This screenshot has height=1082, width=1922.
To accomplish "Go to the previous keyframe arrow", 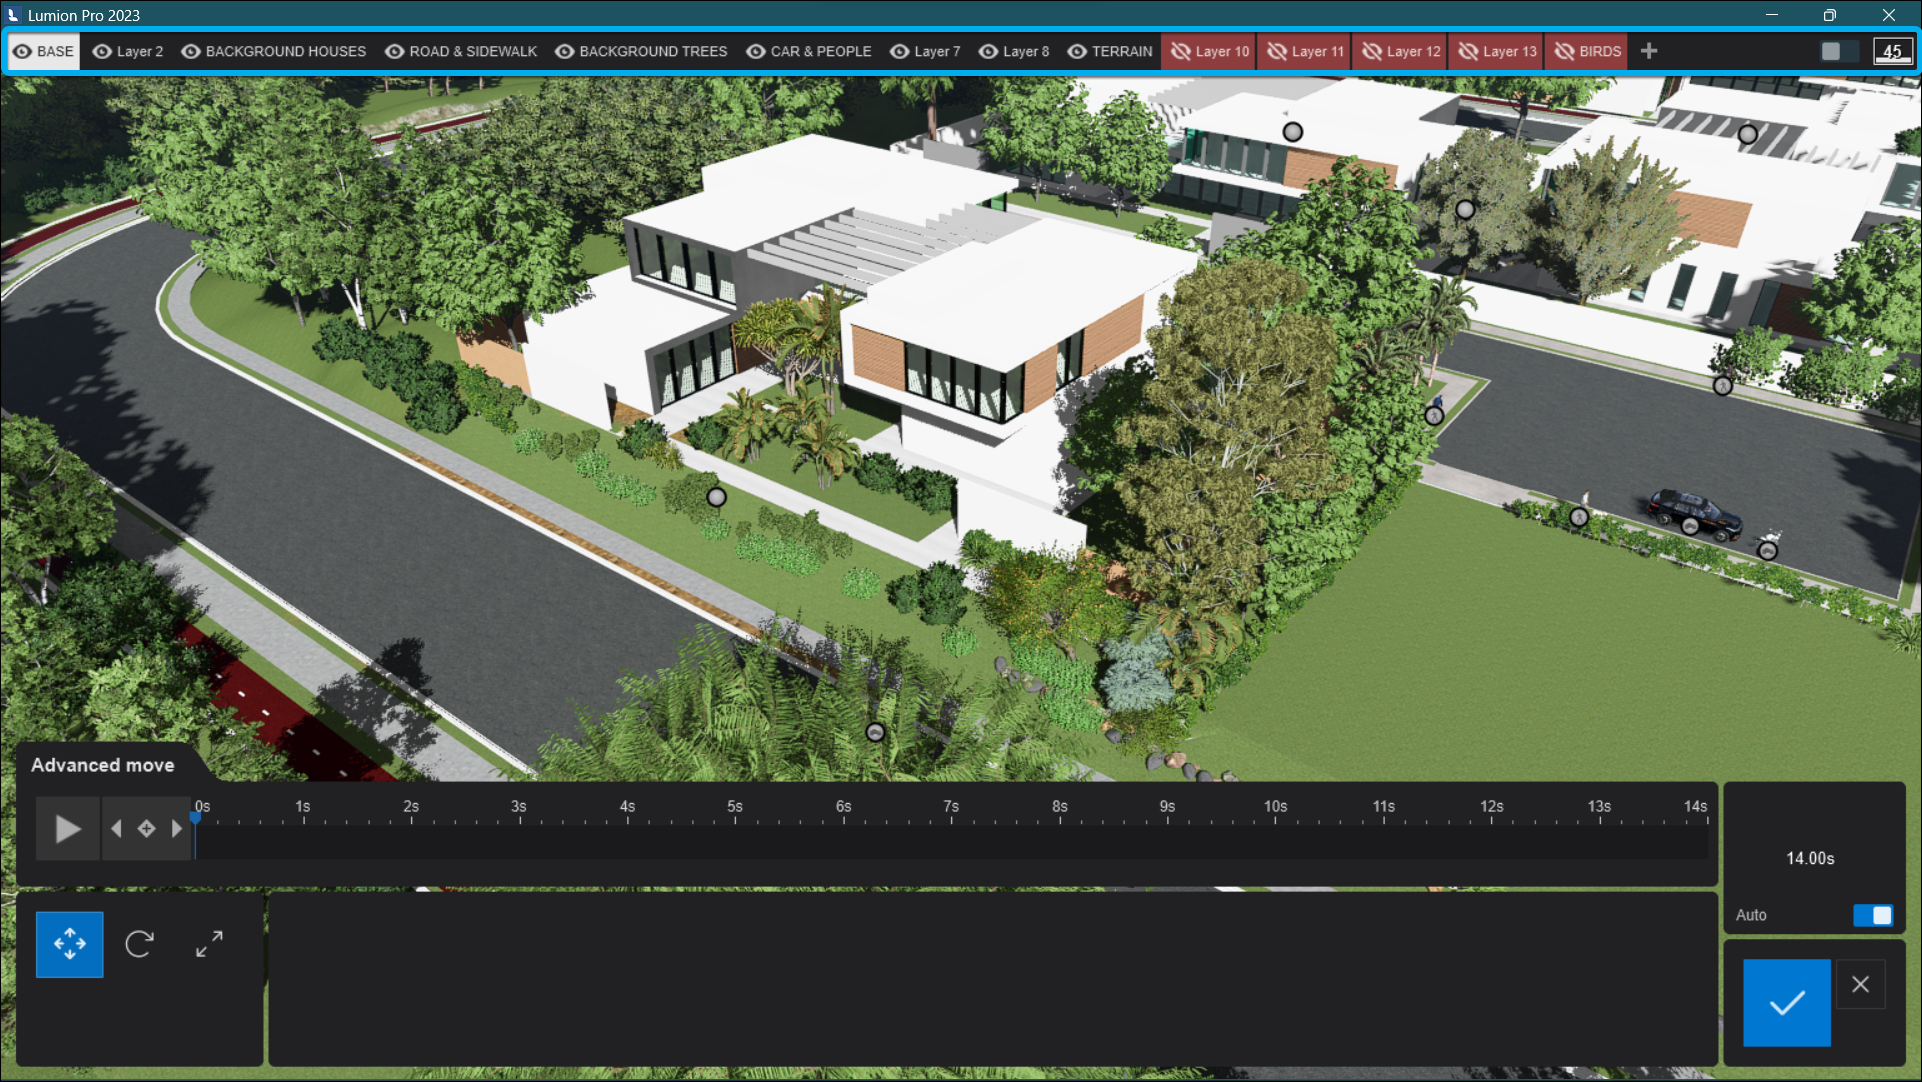I will pyautogui.click(x=117, y=829).
